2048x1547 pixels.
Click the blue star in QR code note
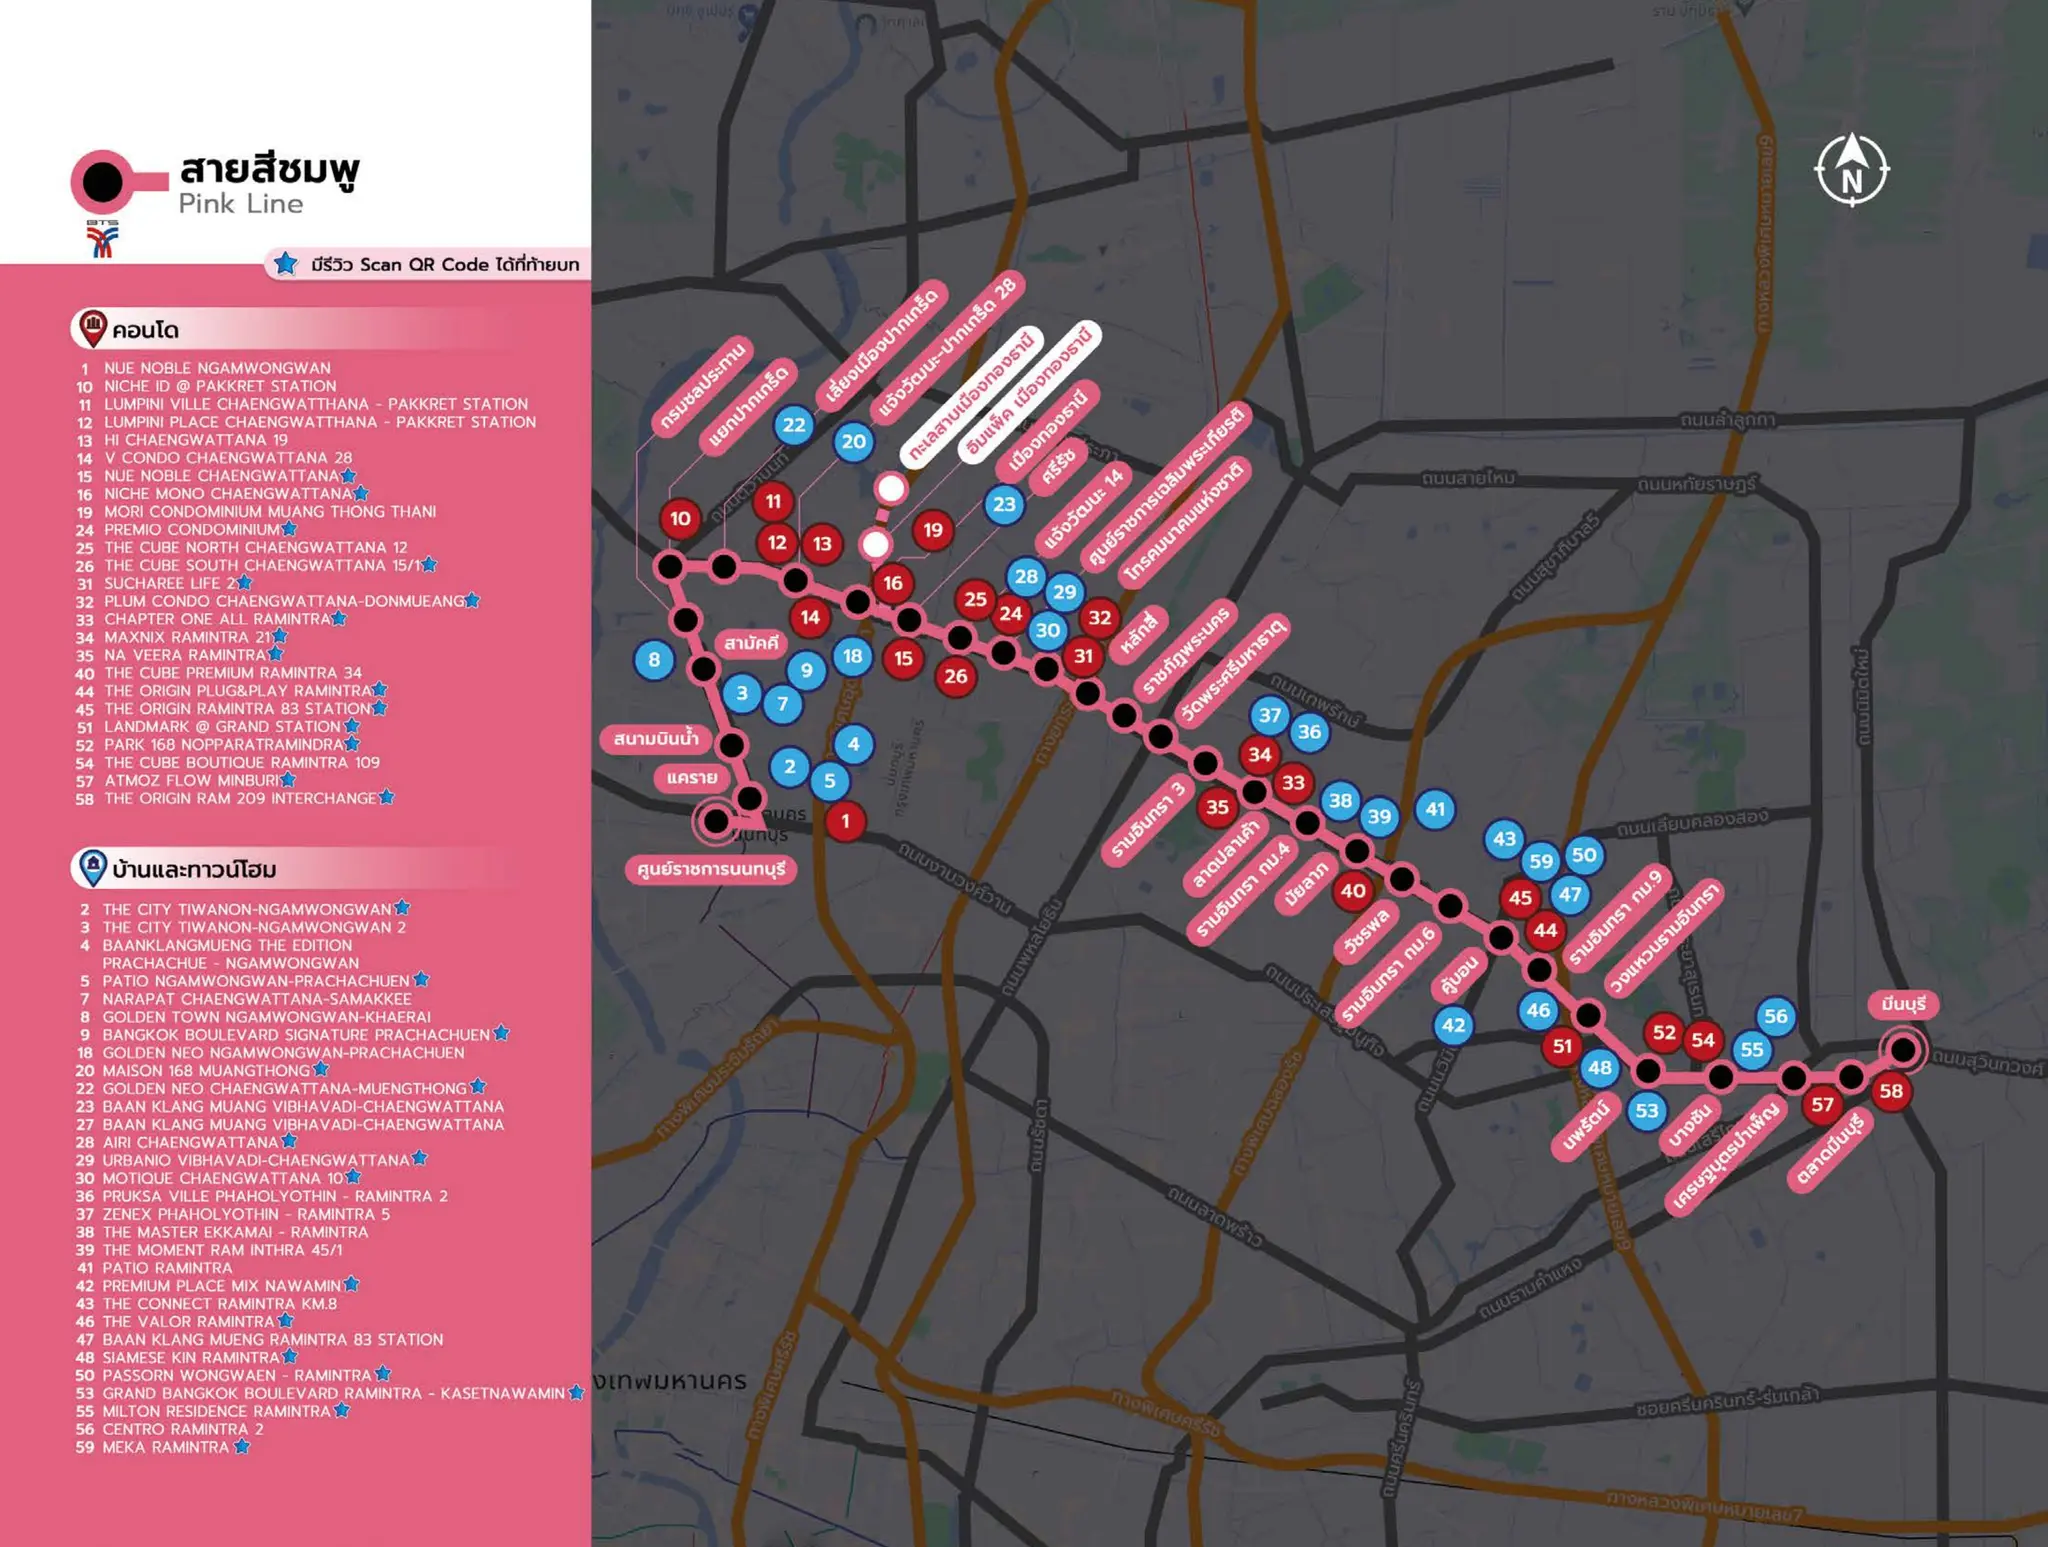(x=286, y=264)
